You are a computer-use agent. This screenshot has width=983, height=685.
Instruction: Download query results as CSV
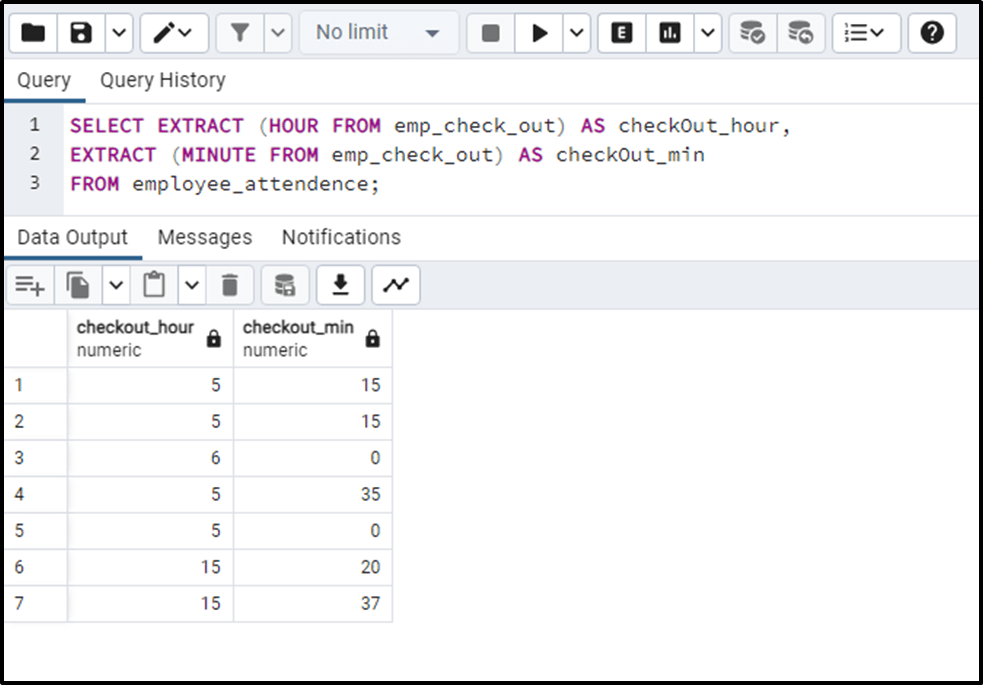pyautogui.click(x=340, y=284)
